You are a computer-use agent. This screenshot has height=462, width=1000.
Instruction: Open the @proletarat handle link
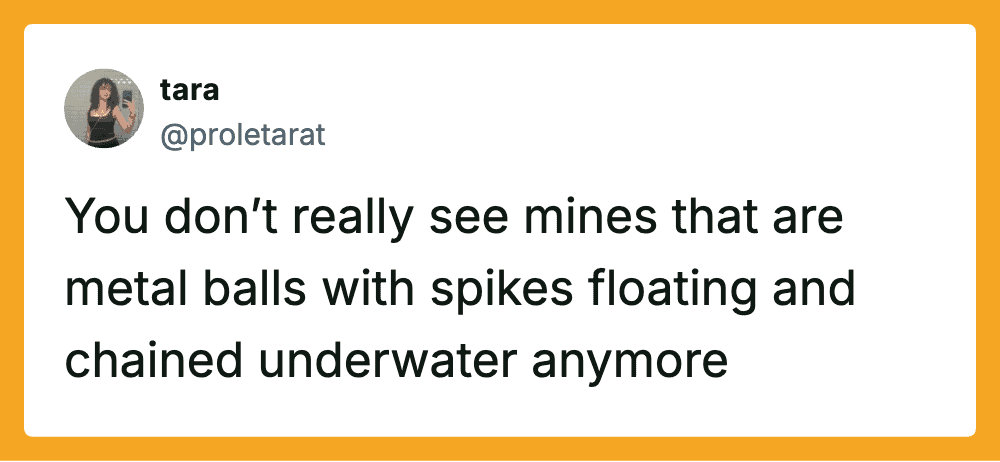pyautogui.click(x=243, y=134)
